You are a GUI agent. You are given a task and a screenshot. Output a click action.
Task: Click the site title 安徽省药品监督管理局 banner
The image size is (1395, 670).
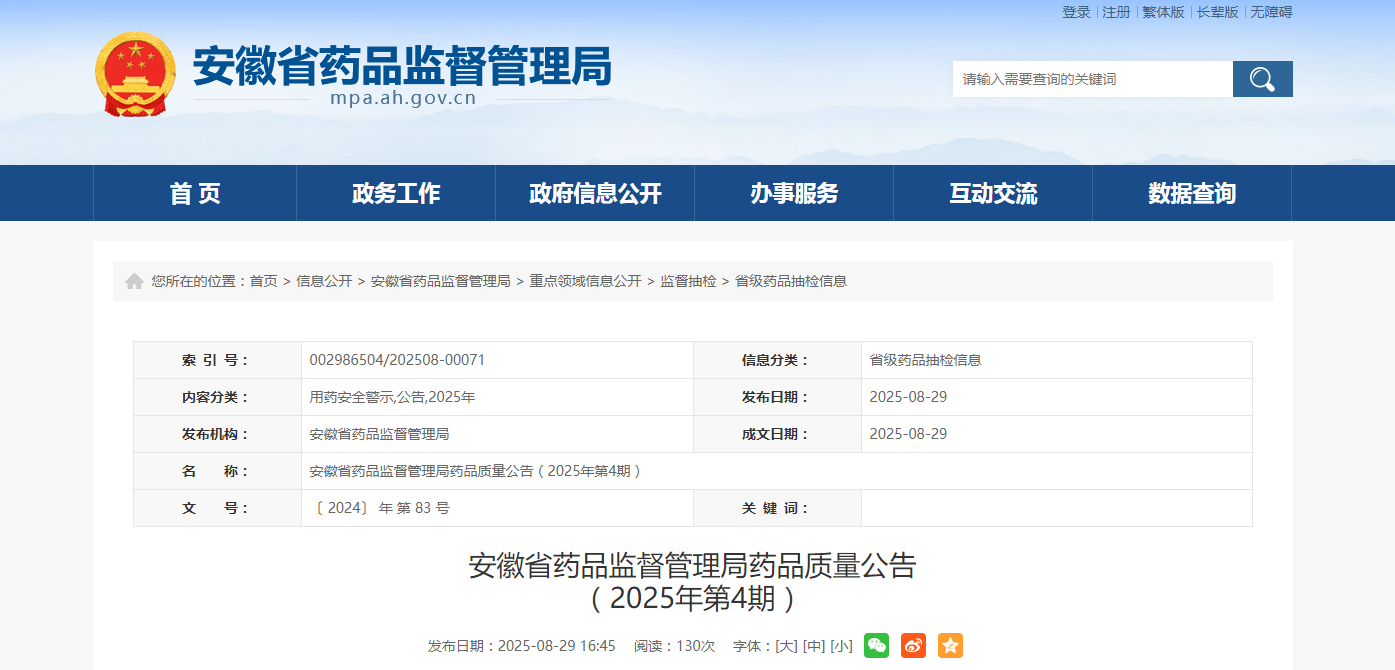pos(402,66)
